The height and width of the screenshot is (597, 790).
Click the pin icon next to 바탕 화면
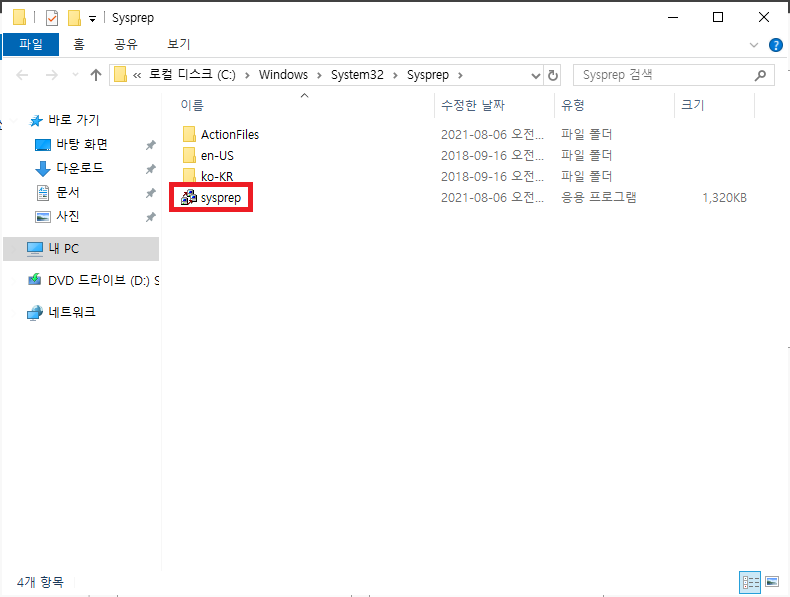[x=150, y=145]
